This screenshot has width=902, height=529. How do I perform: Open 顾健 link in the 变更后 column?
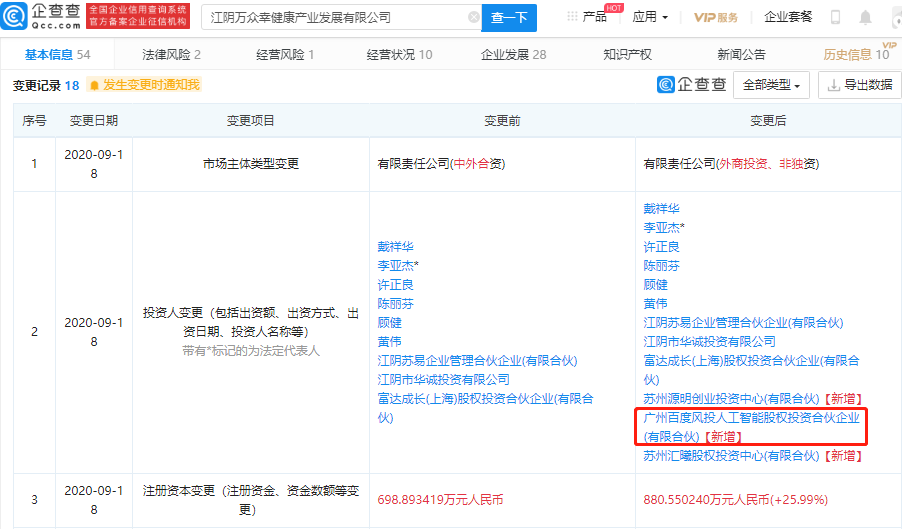[655, 285]
